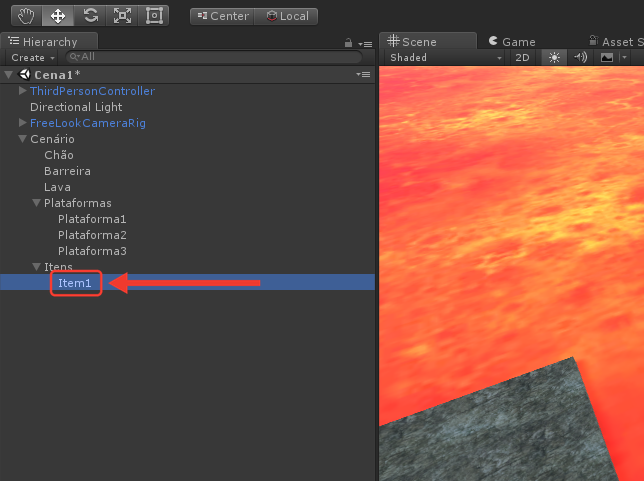This screenshot has height=481, width=644.
Task: Open scene effects dropdown arrow
Action: pos(624,58)
